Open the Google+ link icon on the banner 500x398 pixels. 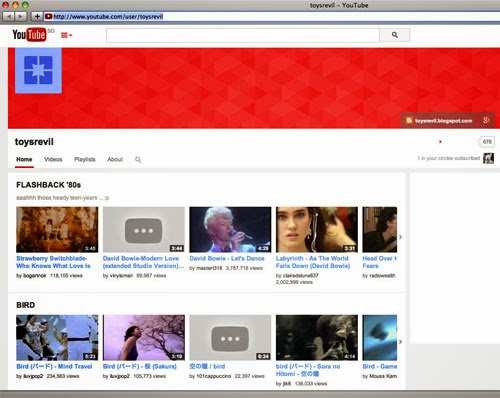tap(486, 120)
